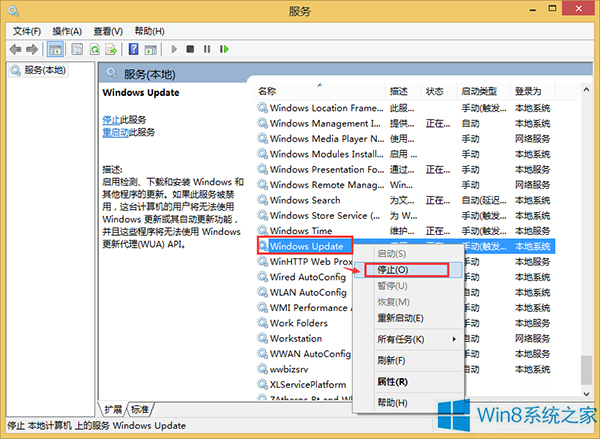
Task: Select Windows Modules Installer service row
Action: coord(405,154)
